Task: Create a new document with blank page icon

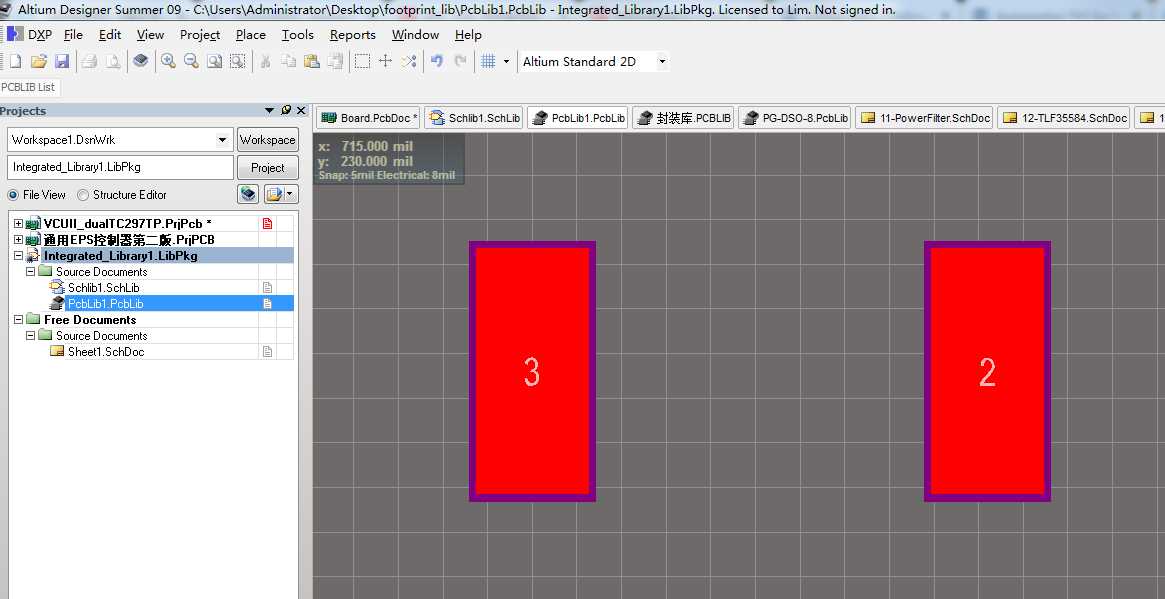Action: (16, 61)
